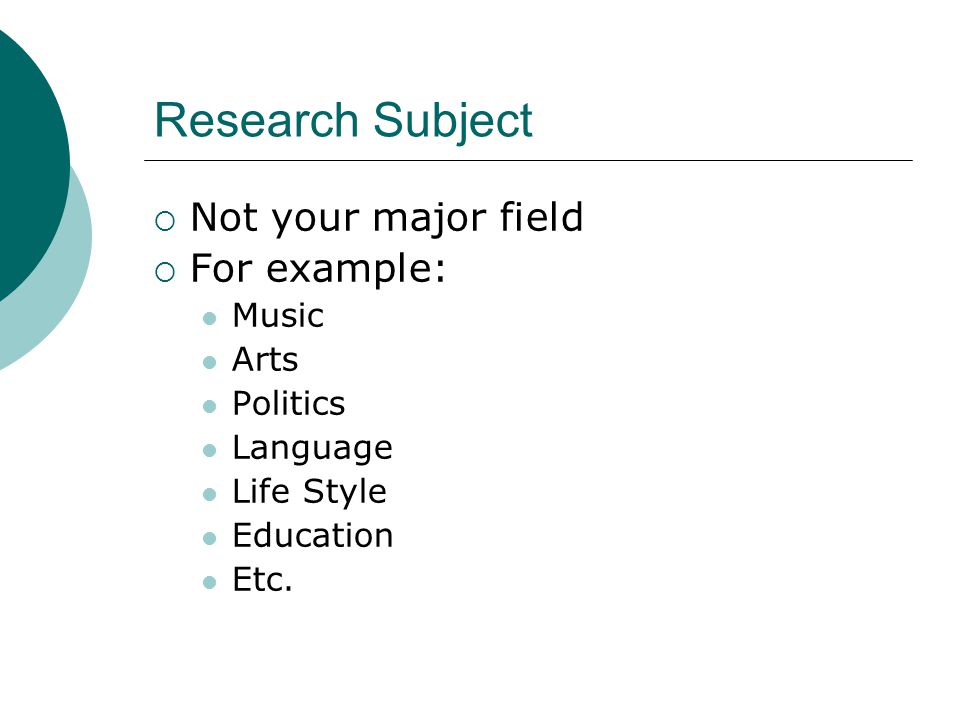Click the word Arts
960x720 pixels.
pos(265,359)
